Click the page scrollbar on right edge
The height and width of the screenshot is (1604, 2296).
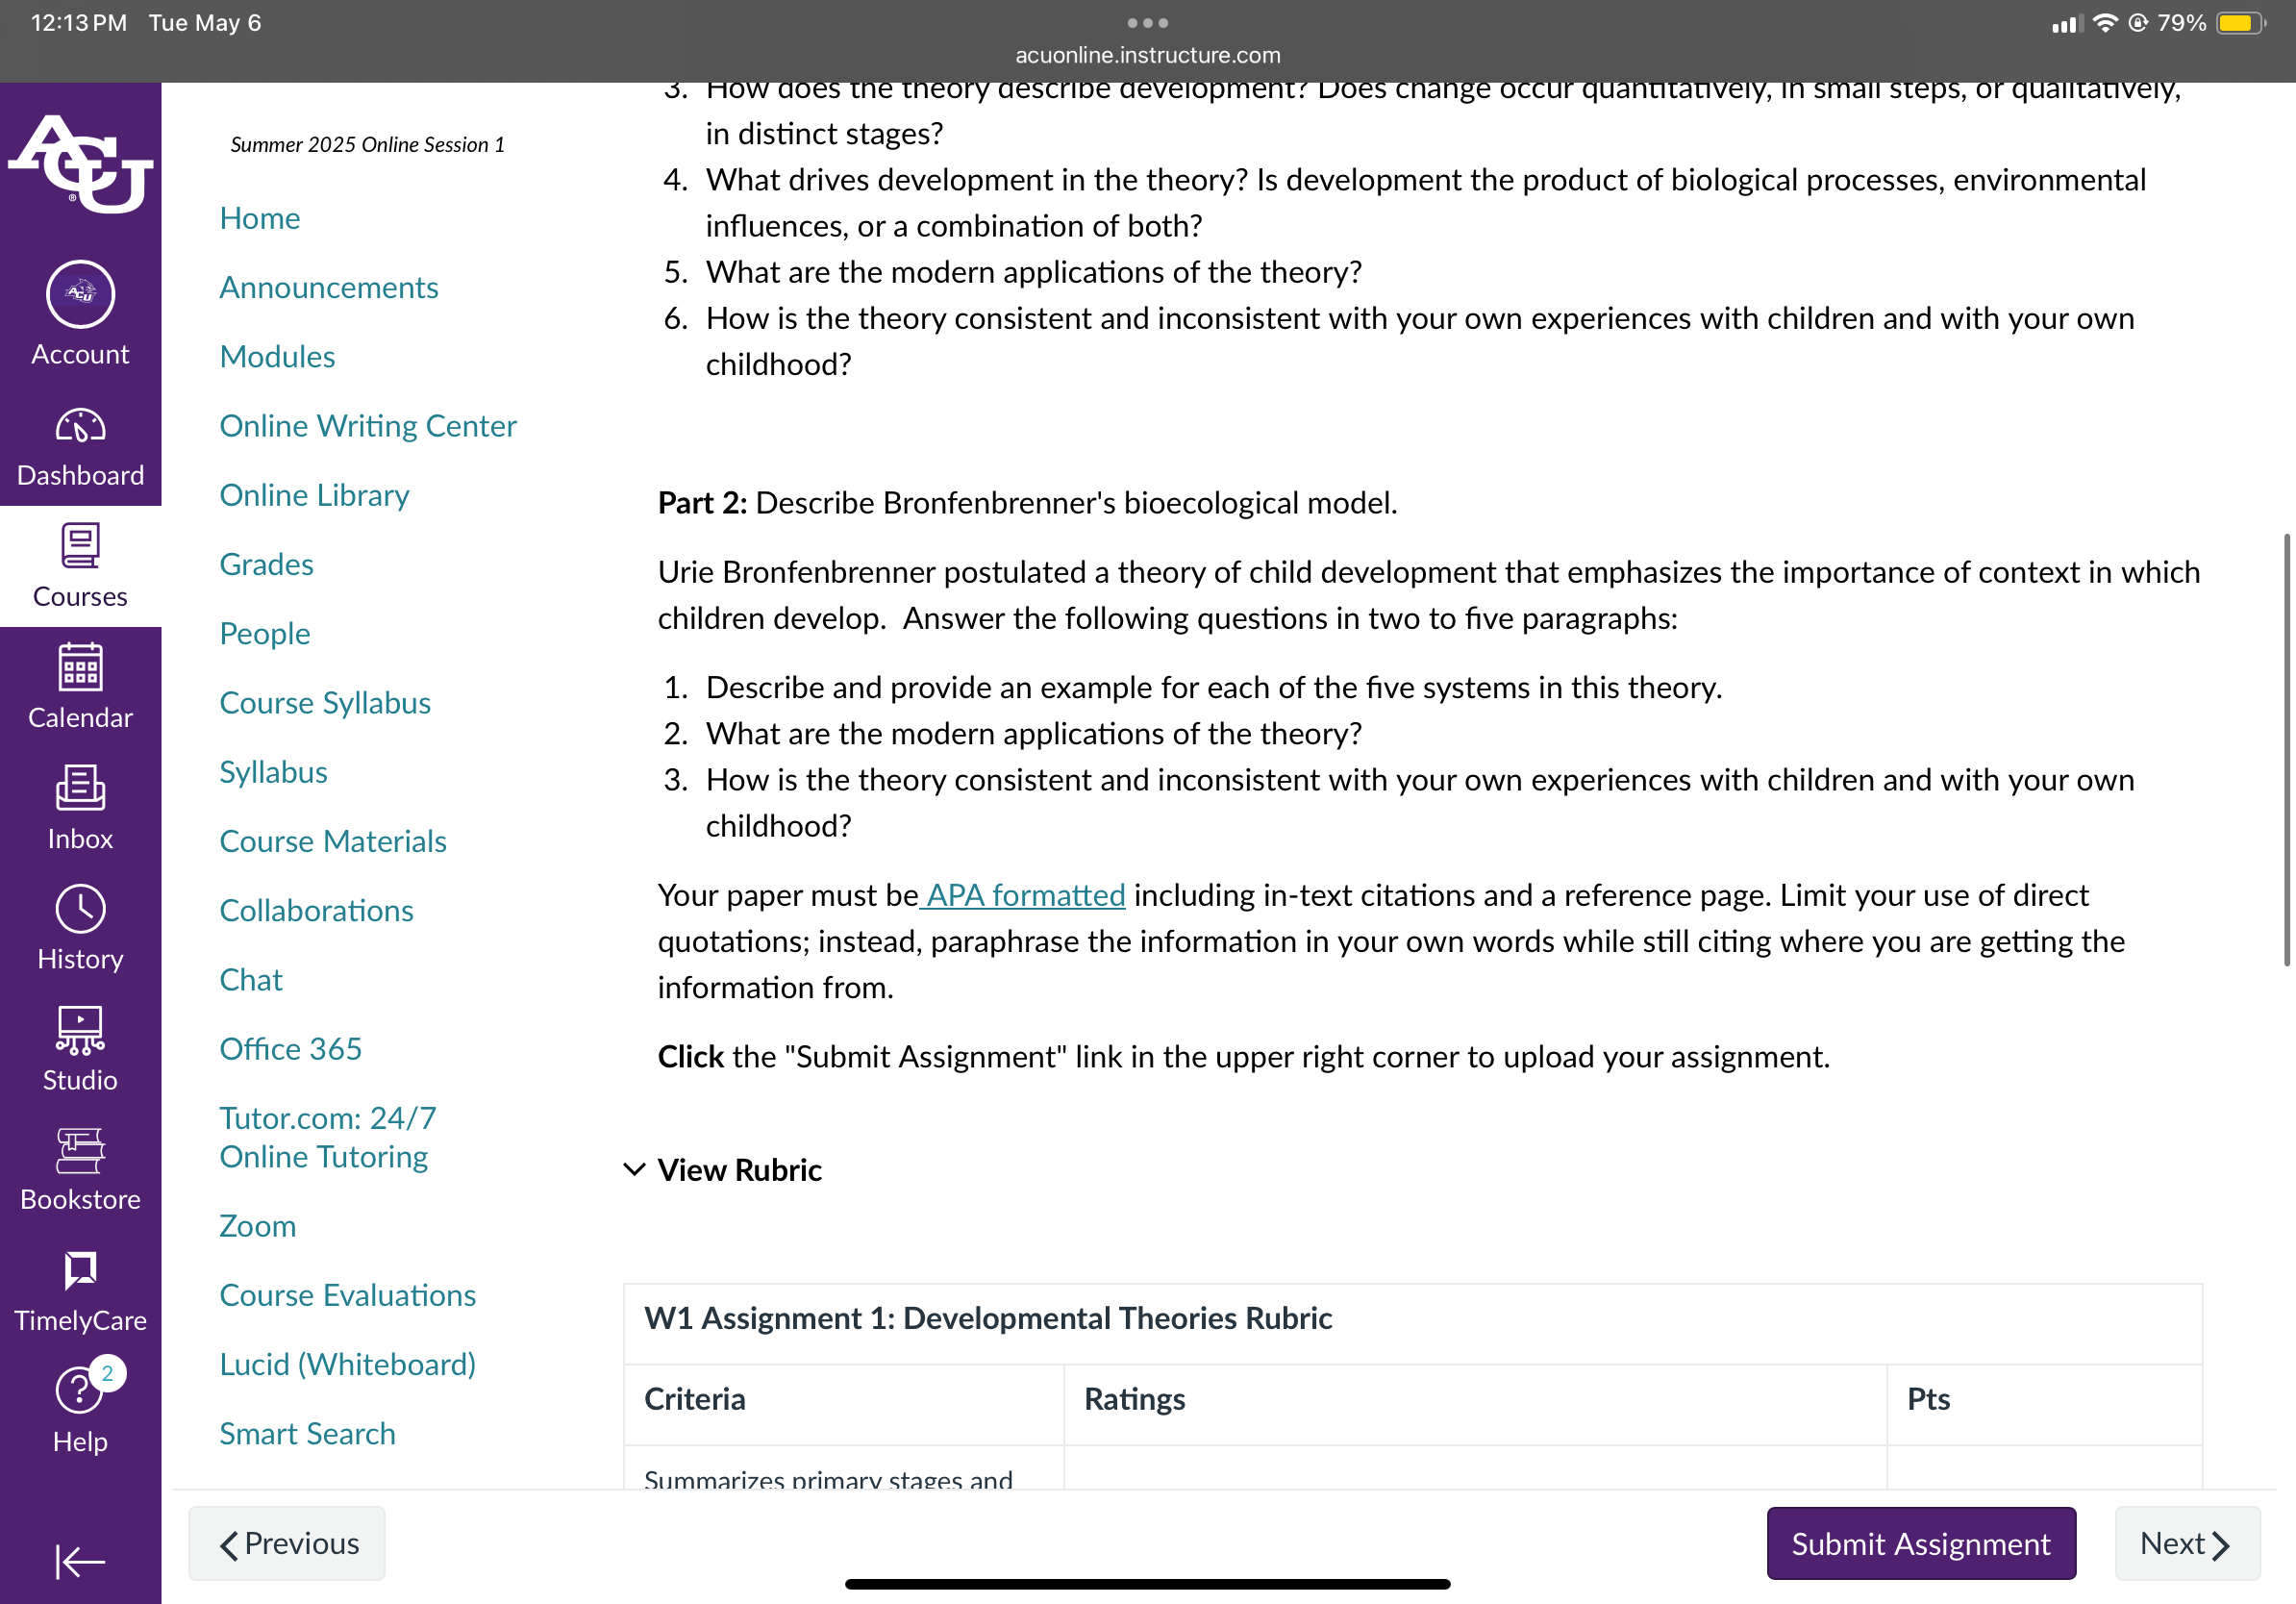point(2286,750)
